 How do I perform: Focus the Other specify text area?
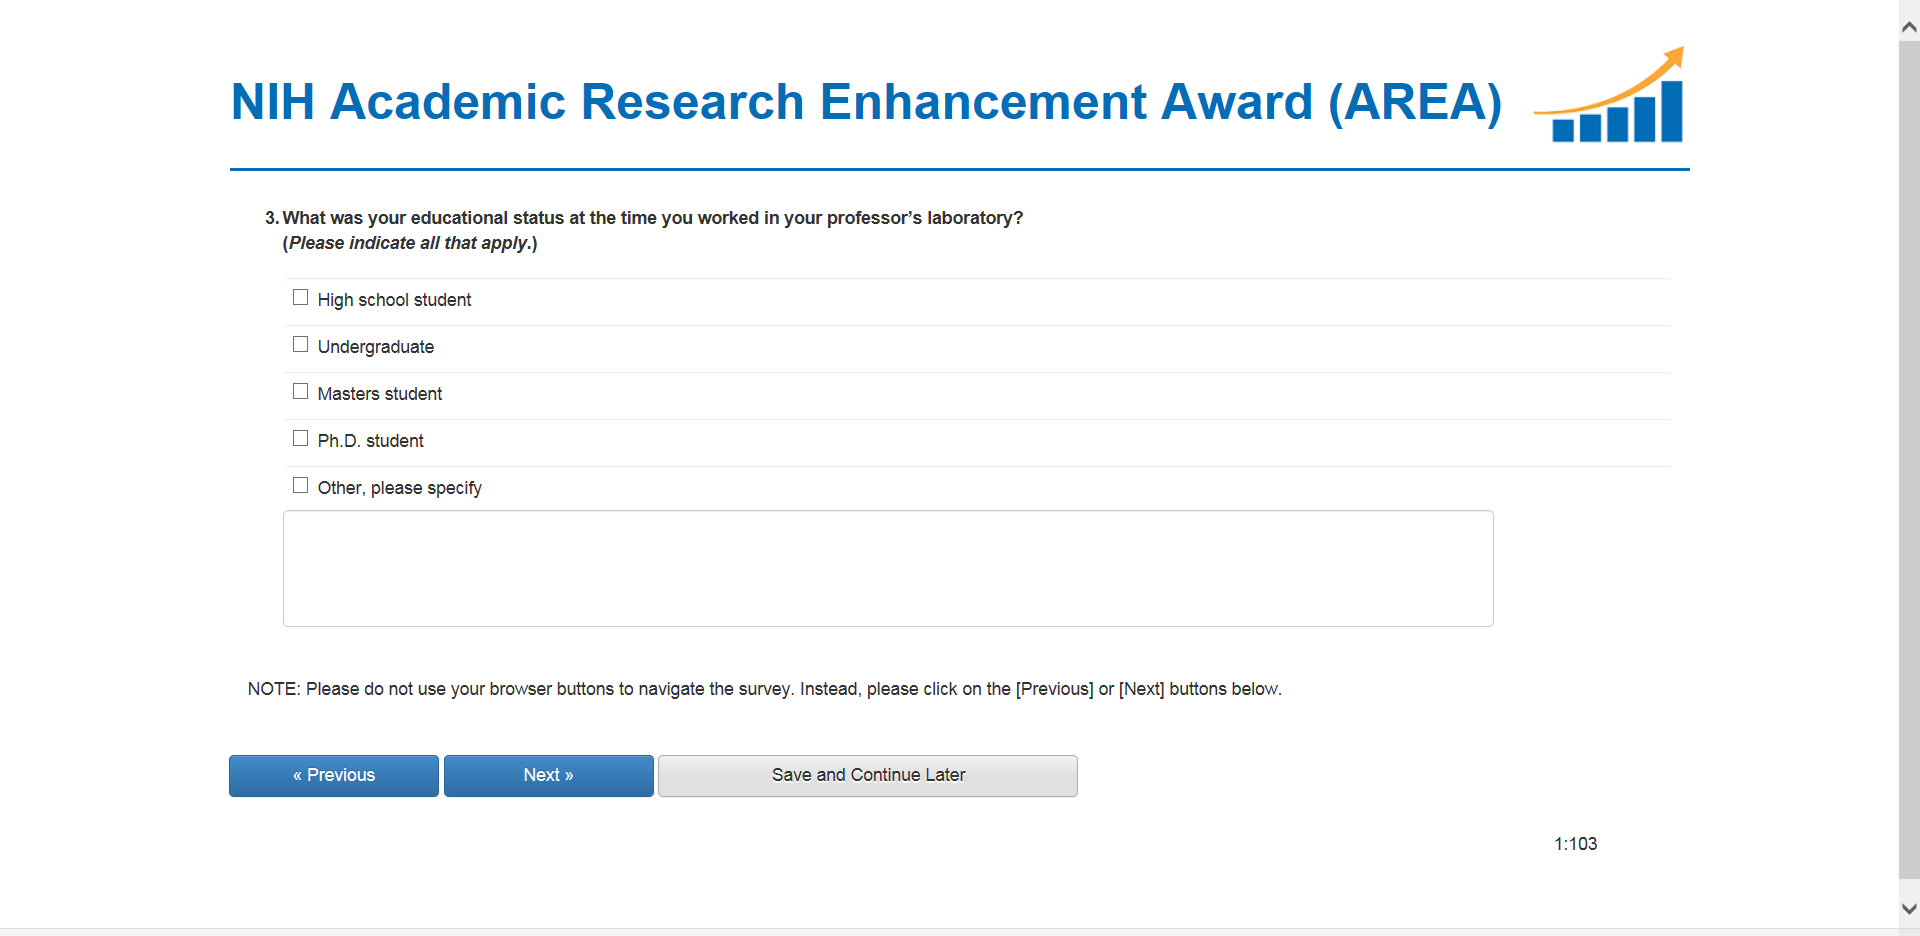click(887, 568)
